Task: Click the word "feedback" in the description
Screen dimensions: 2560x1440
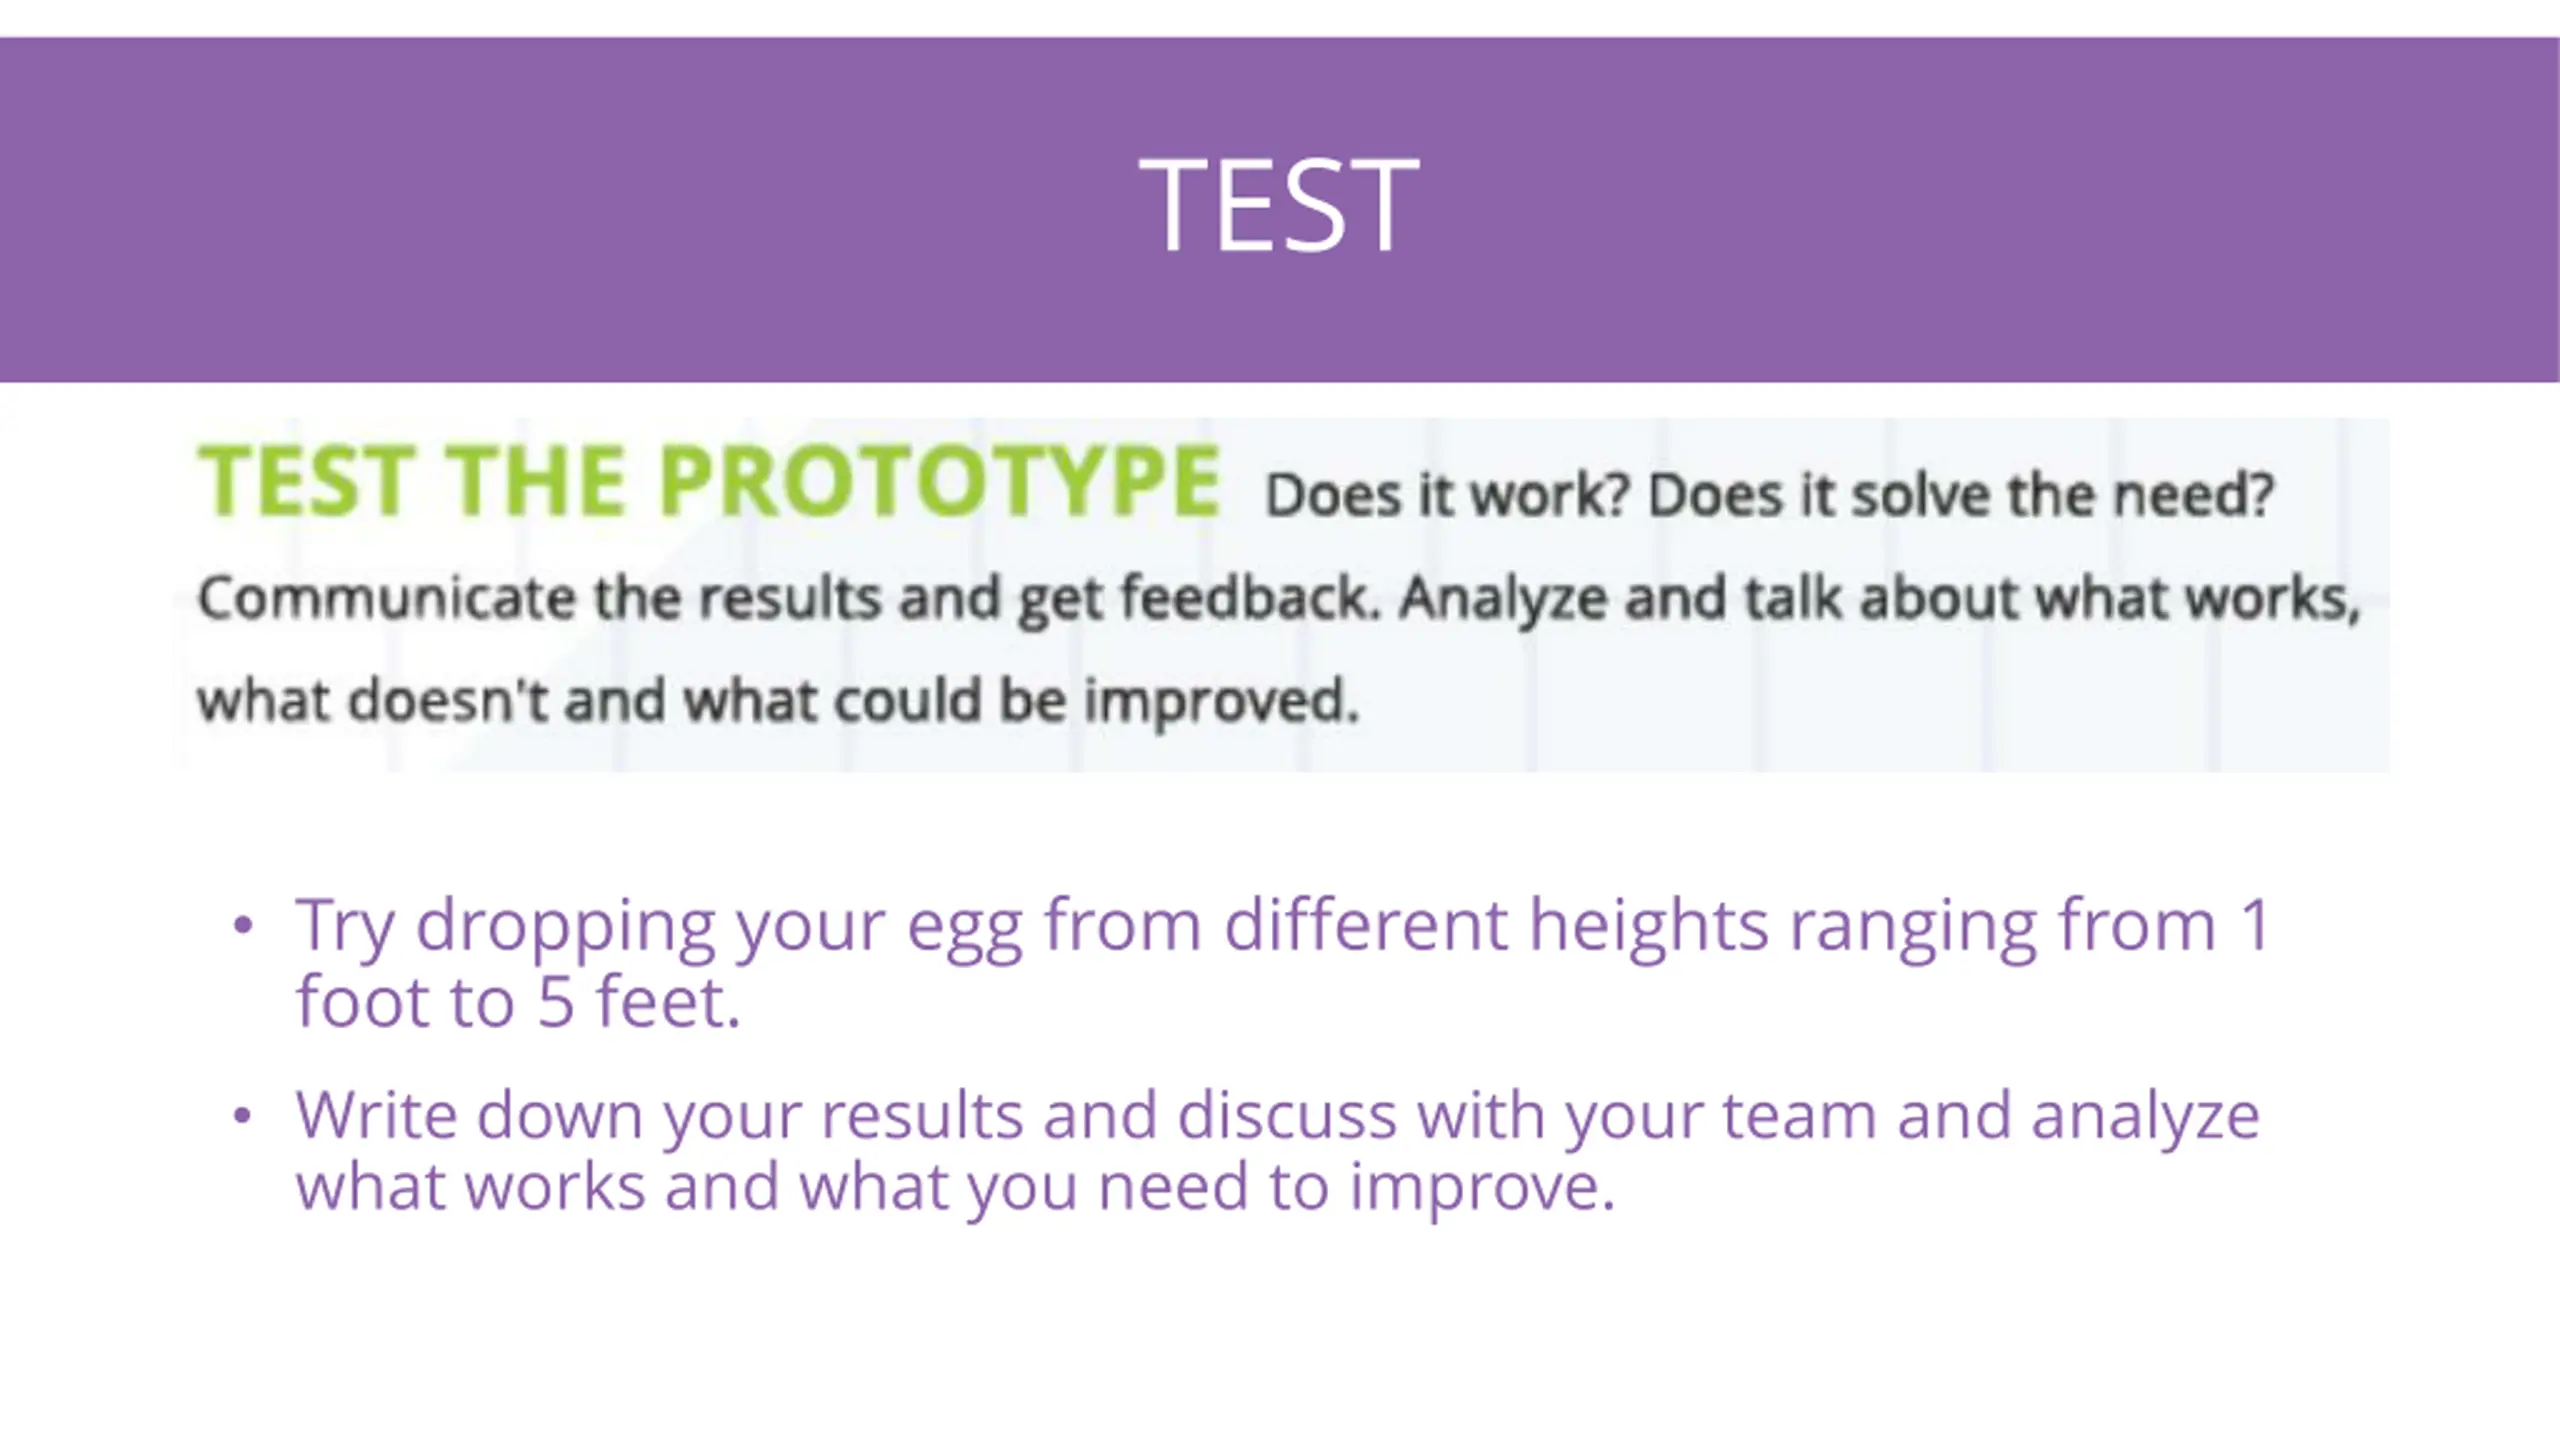Action: pyautogui.click(x=1250, y=599)
